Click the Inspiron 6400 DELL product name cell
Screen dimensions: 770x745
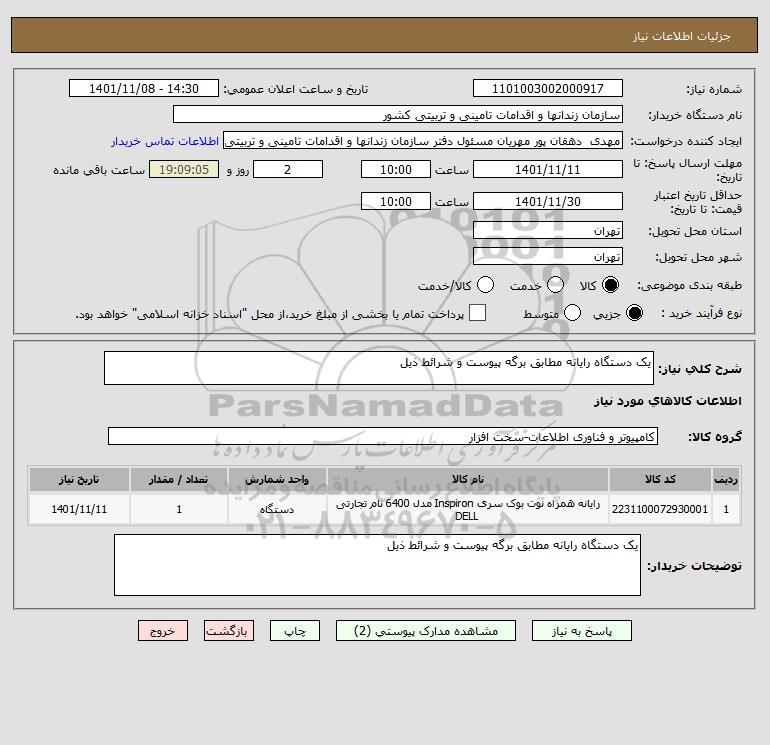point(468,509)
